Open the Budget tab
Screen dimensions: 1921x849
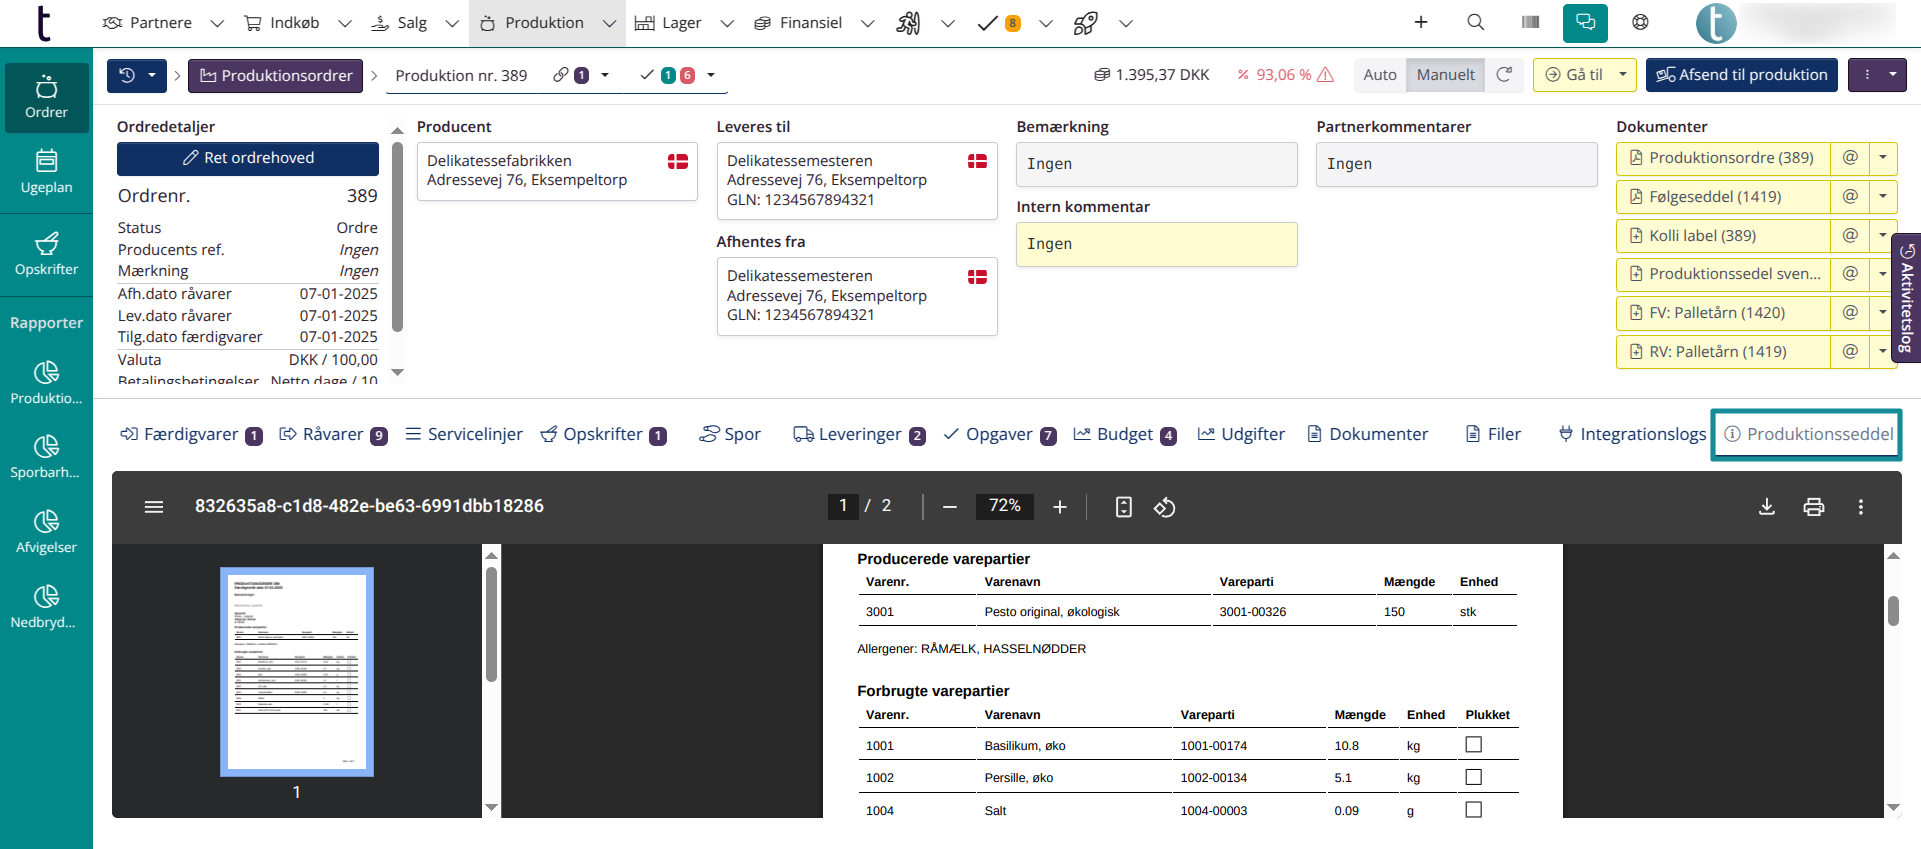[1124, 434]
